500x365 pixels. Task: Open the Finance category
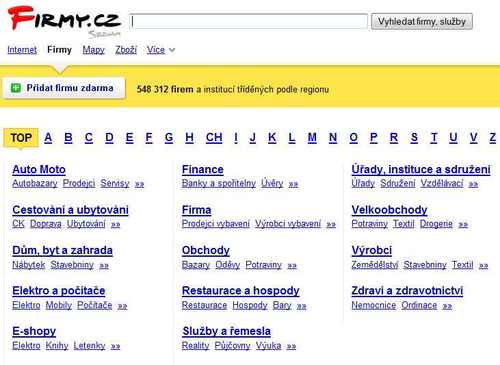coord(203,170)
